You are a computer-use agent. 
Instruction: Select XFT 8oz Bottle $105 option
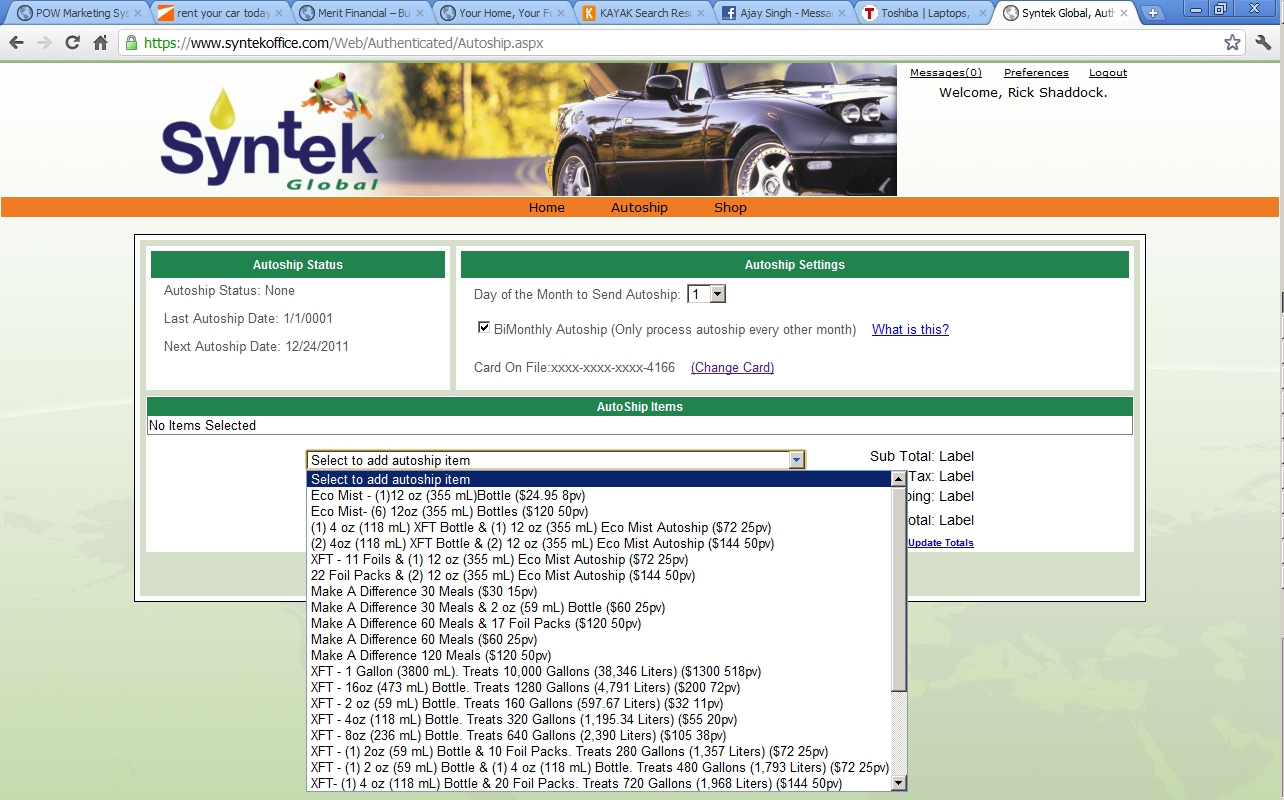pos(598,735)
